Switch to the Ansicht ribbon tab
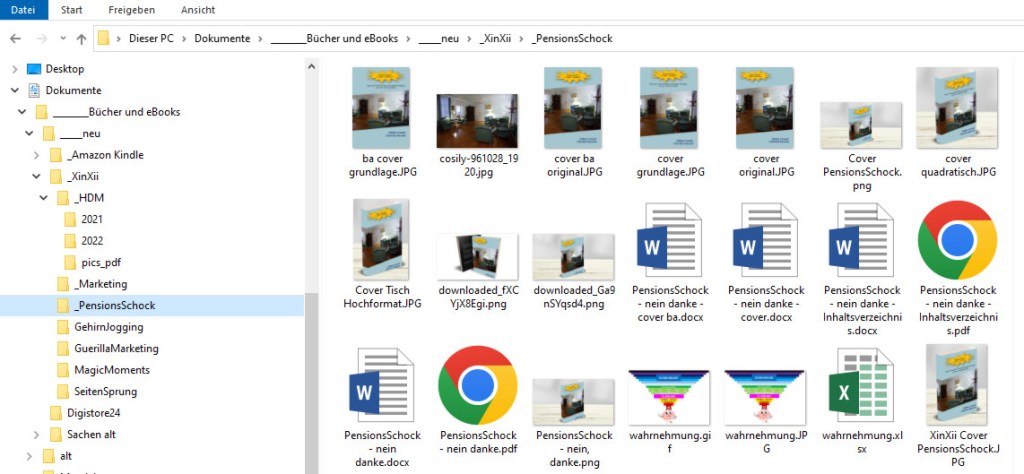Image resolution: width=1024 pixels, height=474 pixels. click(x=197, y=10)
